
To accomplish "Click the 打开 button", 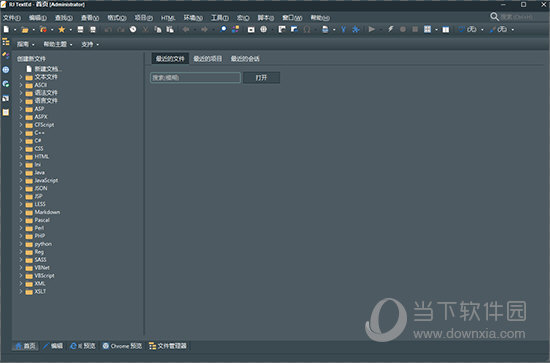I will pyautogui.click(x=261, y=78).
